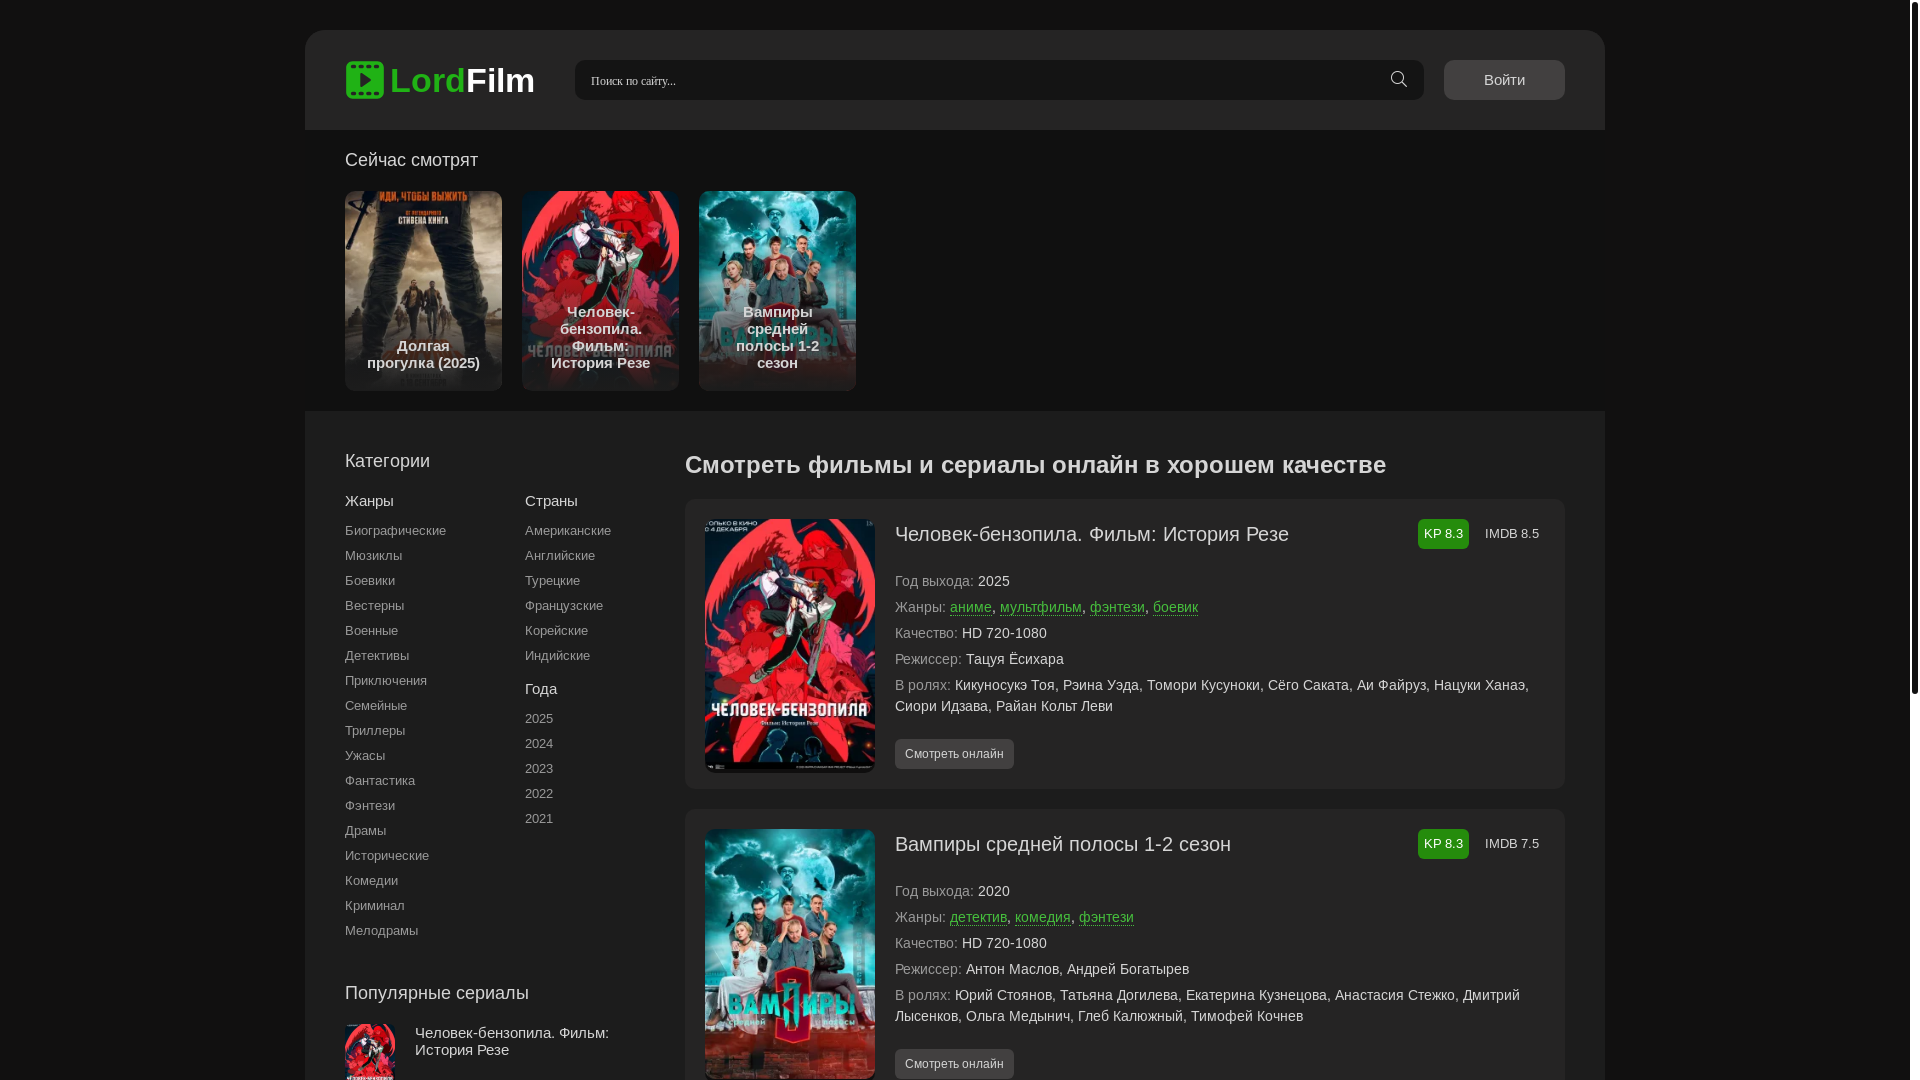
Task: Click фэнтези tag under Вампиры средней полосы
Action: [1106, 917]
